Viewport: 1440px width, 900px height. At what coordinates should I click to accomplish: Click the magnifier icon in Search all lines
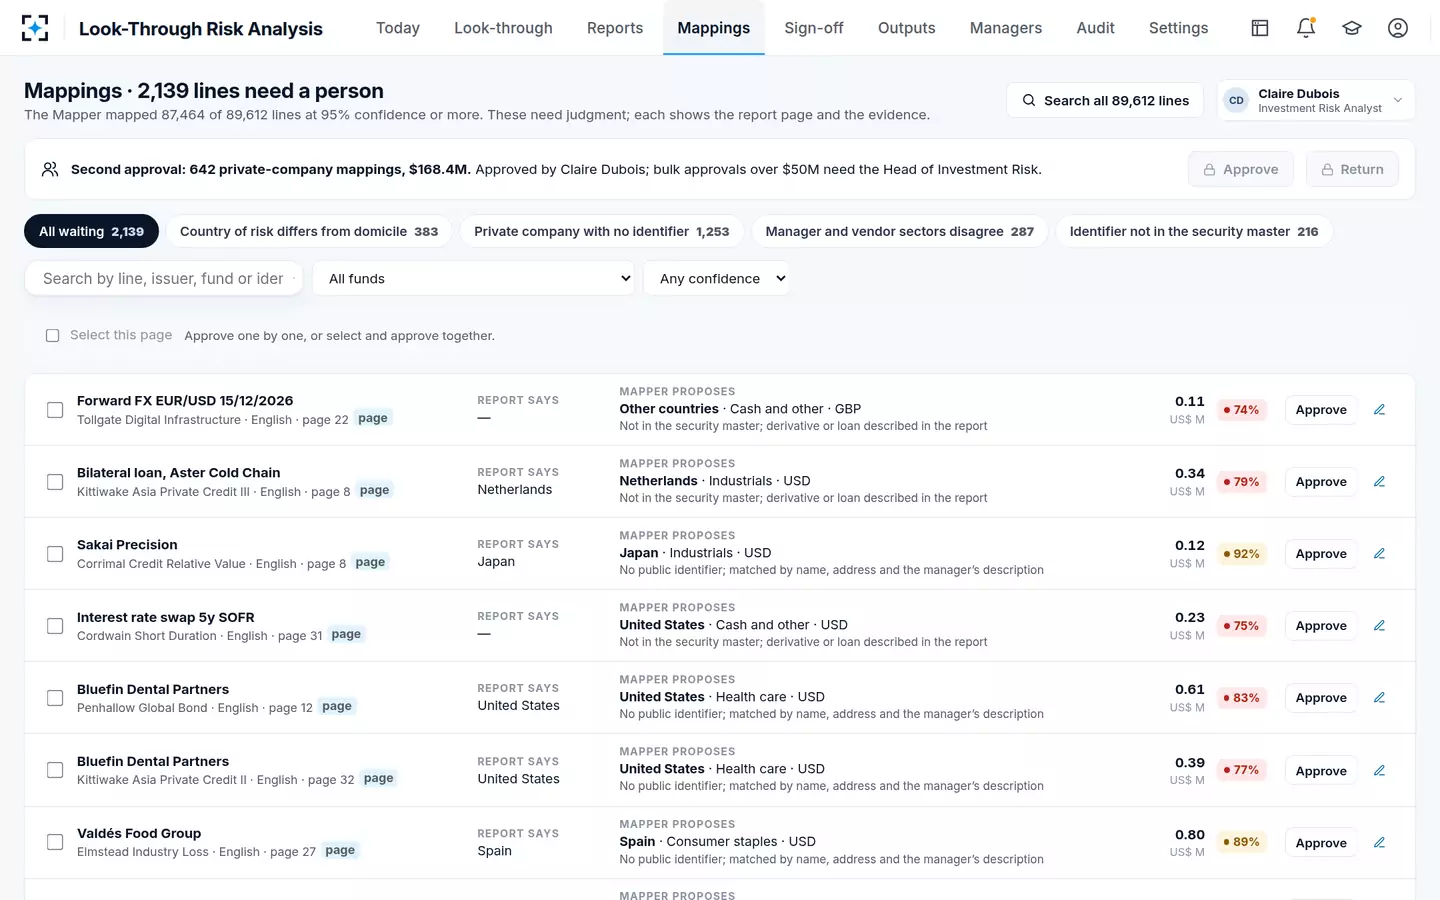pyautogui.click(x=1028, y=100)
